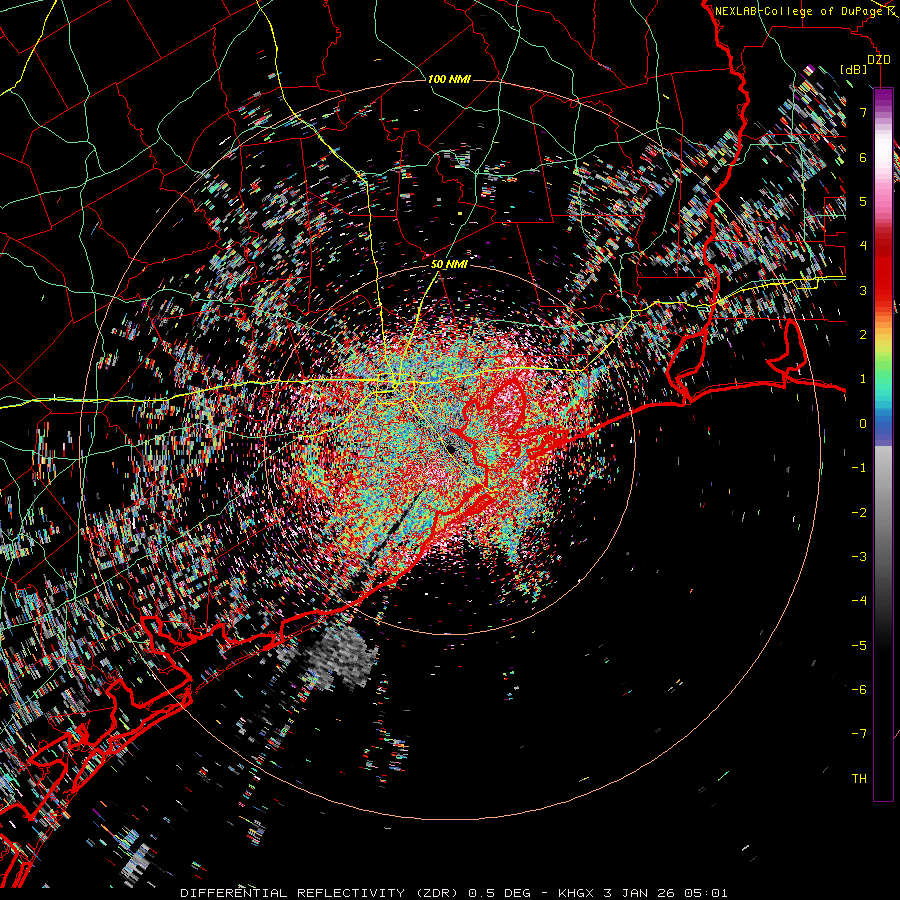900x900 pixels.
Task: Click the "-3" tick label on the scale
Action: 859,557
